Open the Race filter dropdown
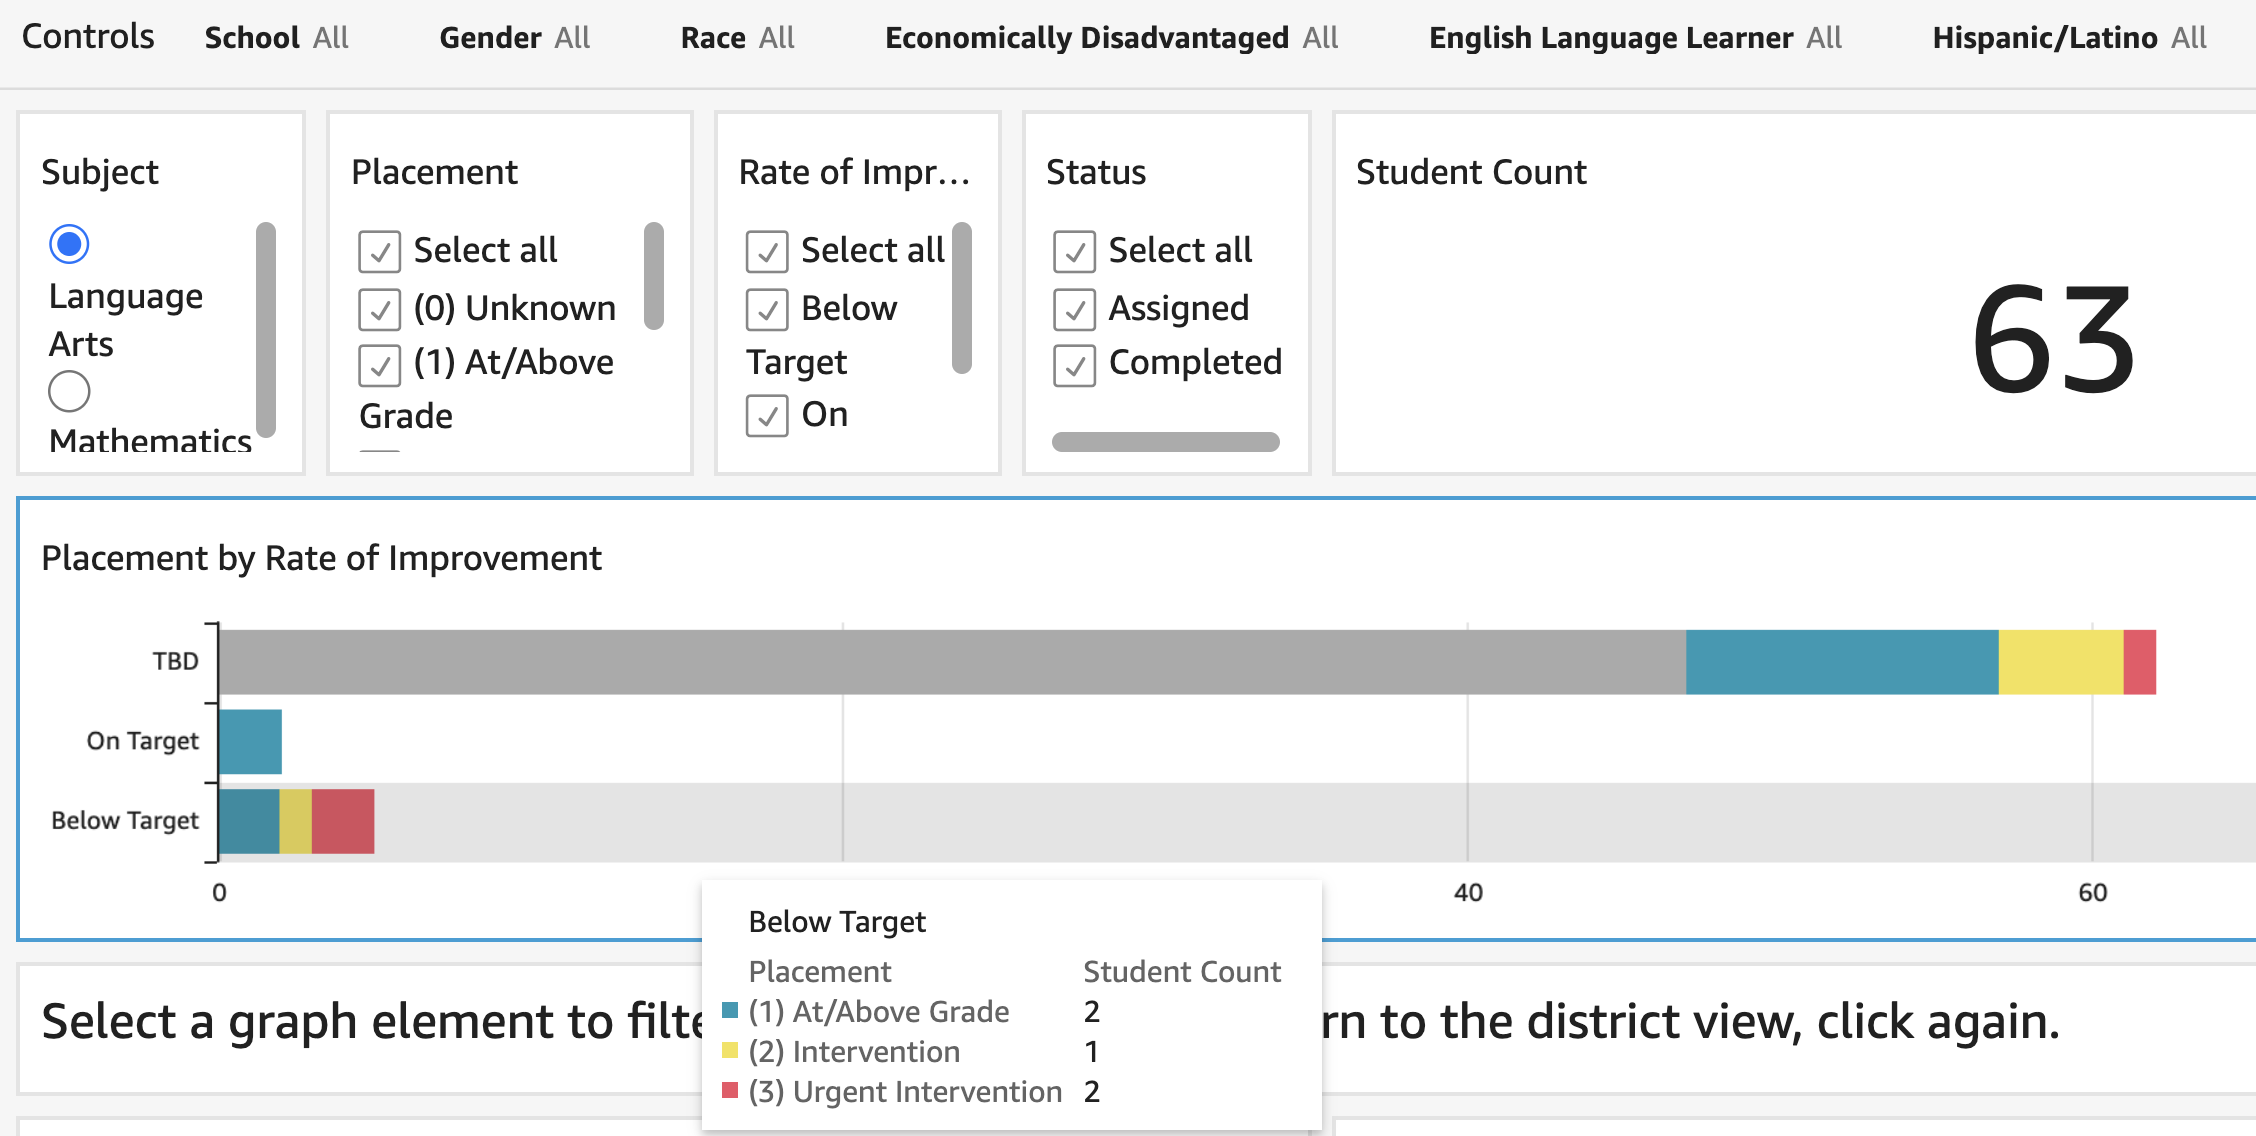 pyautogui.click(x=737, y=38)
